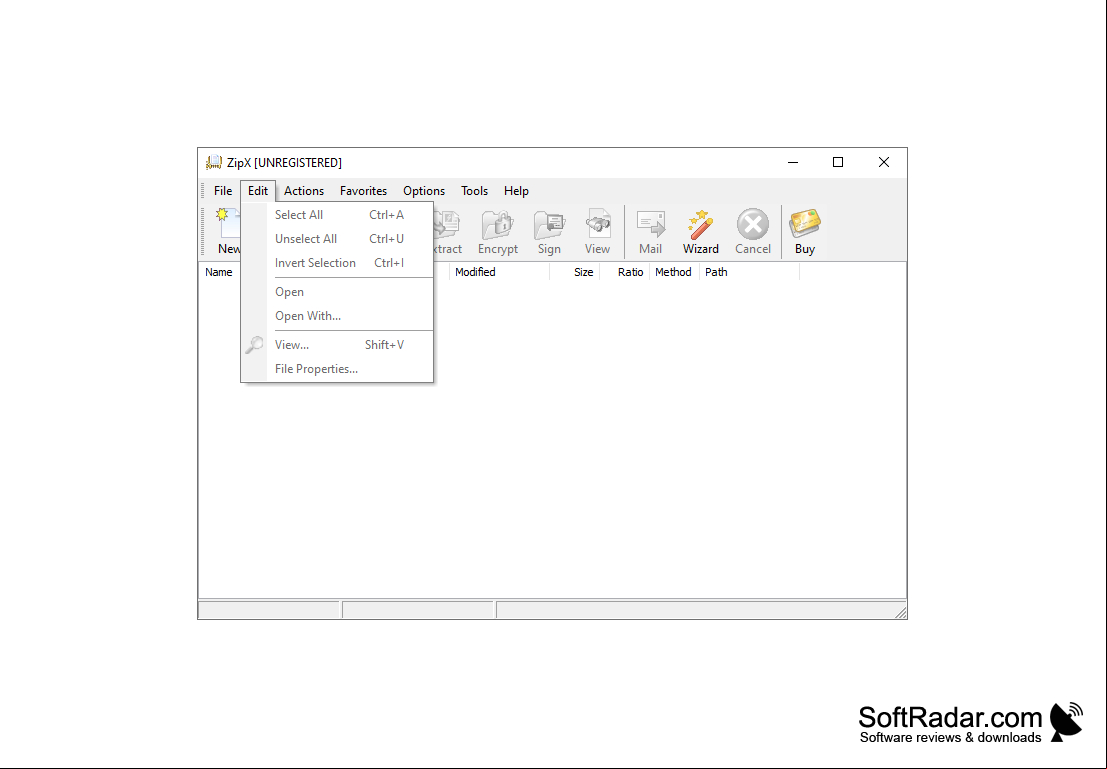
Task: Open the Help menu
Action: pos(516,191)
